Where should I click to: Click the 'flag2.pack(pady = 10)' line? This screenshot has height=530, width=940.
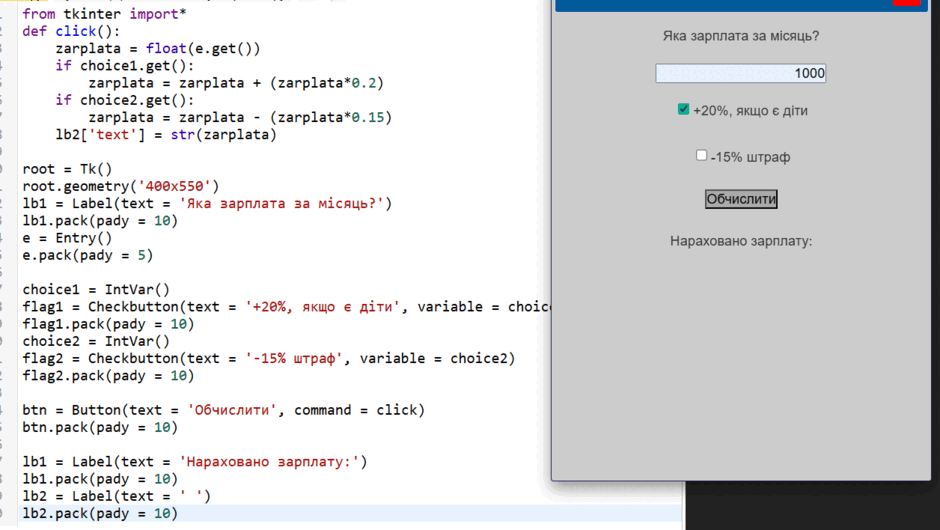(109, 376)
